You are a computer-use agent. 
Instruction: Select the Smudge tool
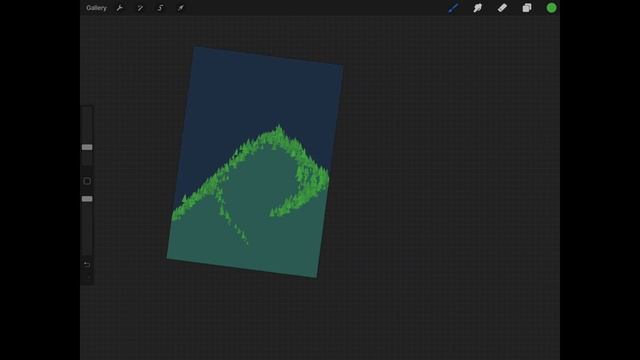pos(478,8)
